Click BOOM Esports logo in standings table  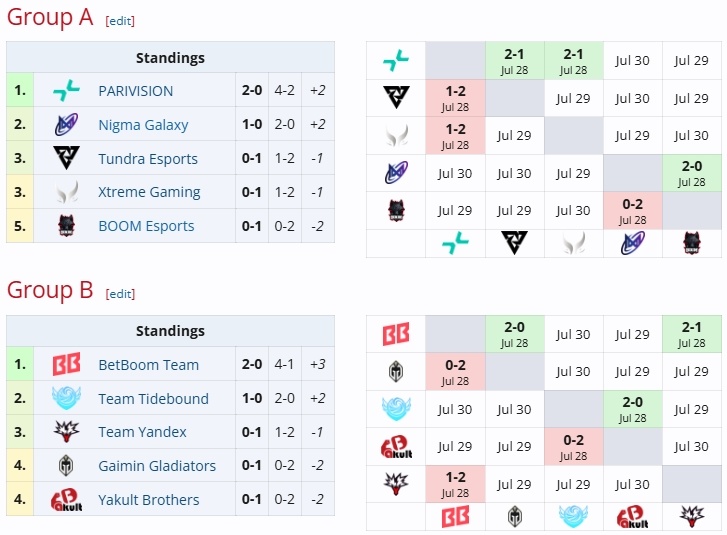[66, 226]
